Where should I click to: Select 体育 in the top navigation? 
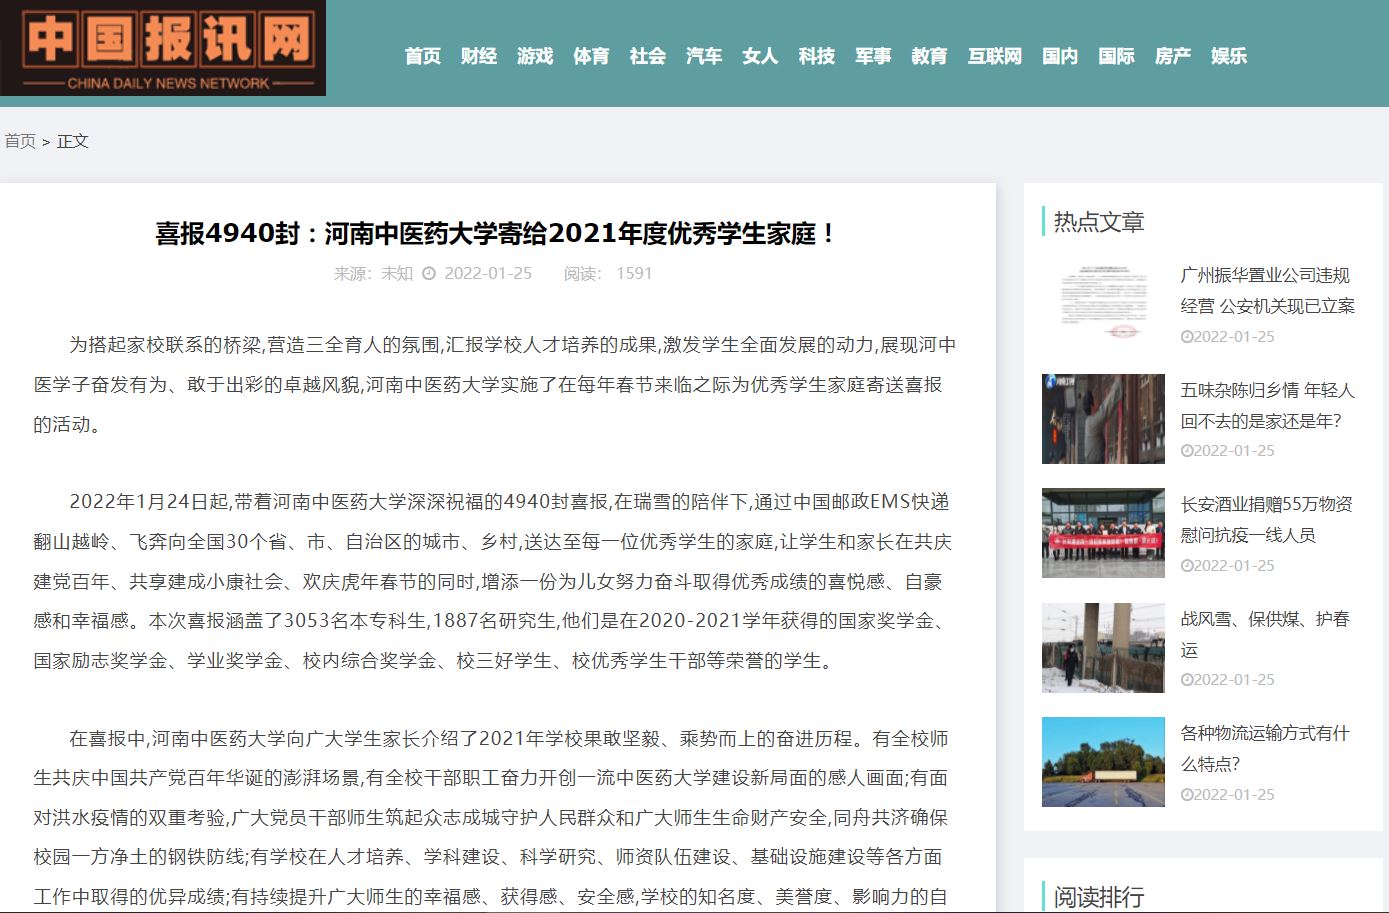click(591, 56)
